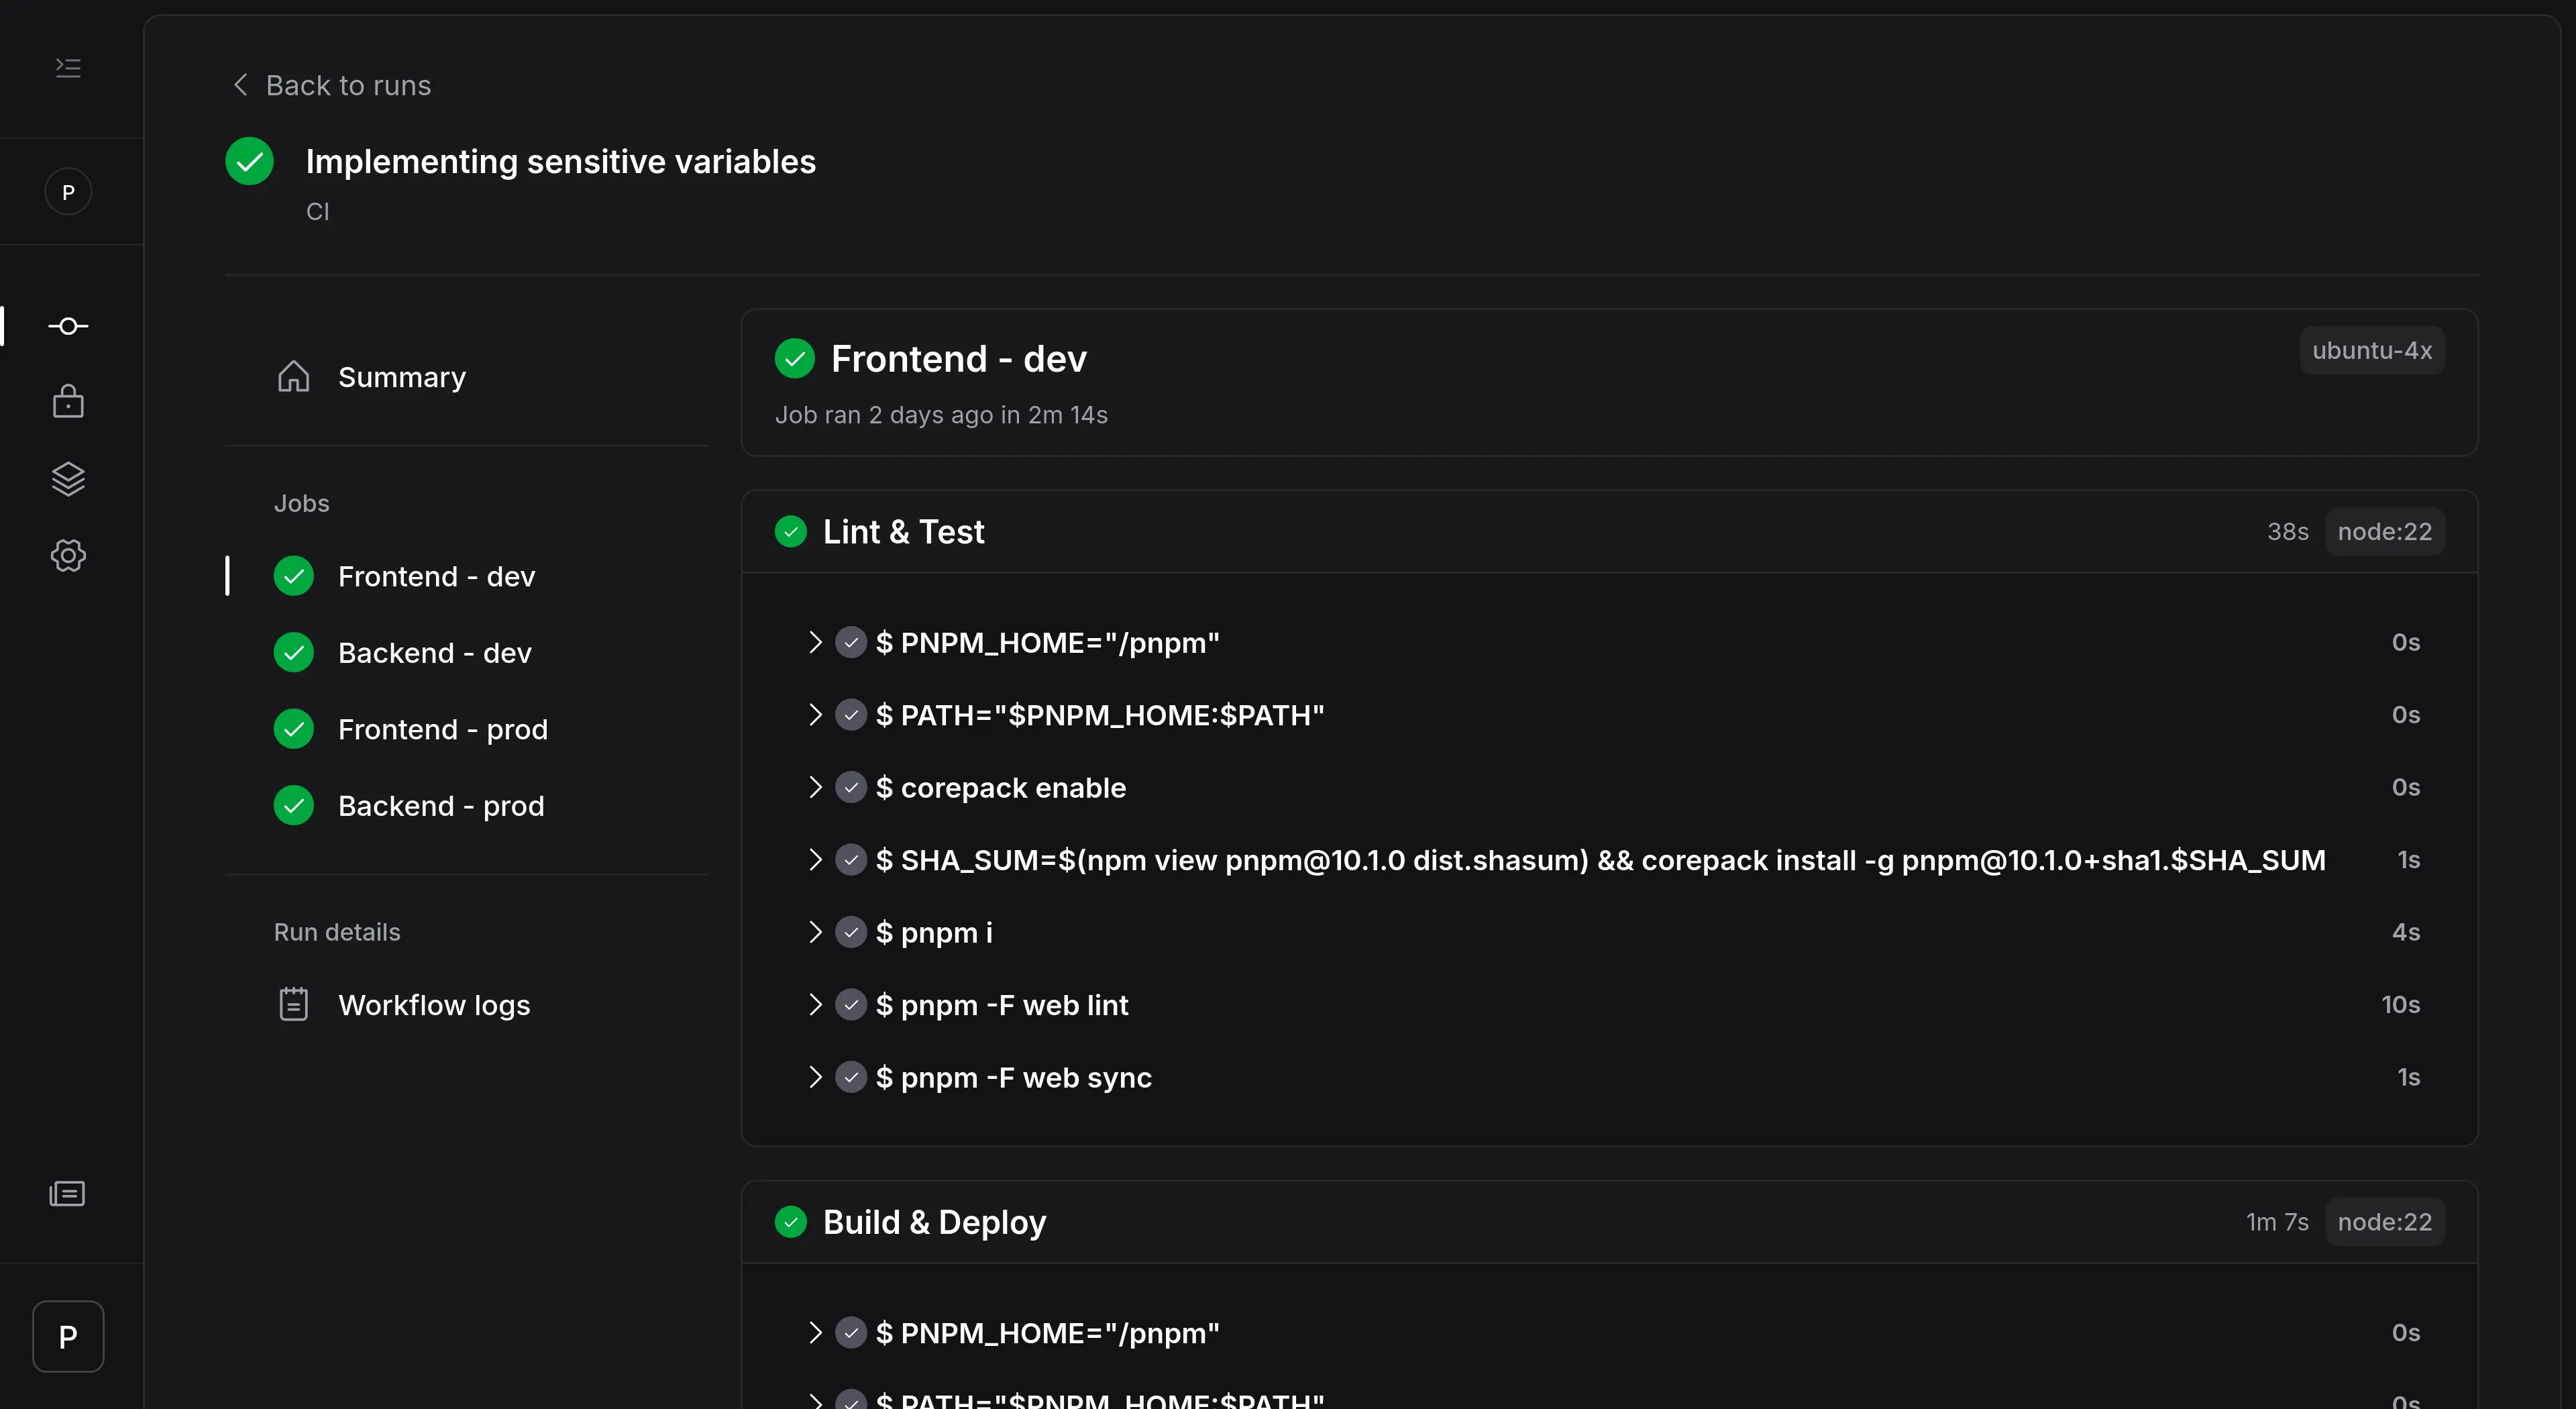Expand the pnpm -F web sync step
The image size is (2576, 1409).
click(815, 1077)
